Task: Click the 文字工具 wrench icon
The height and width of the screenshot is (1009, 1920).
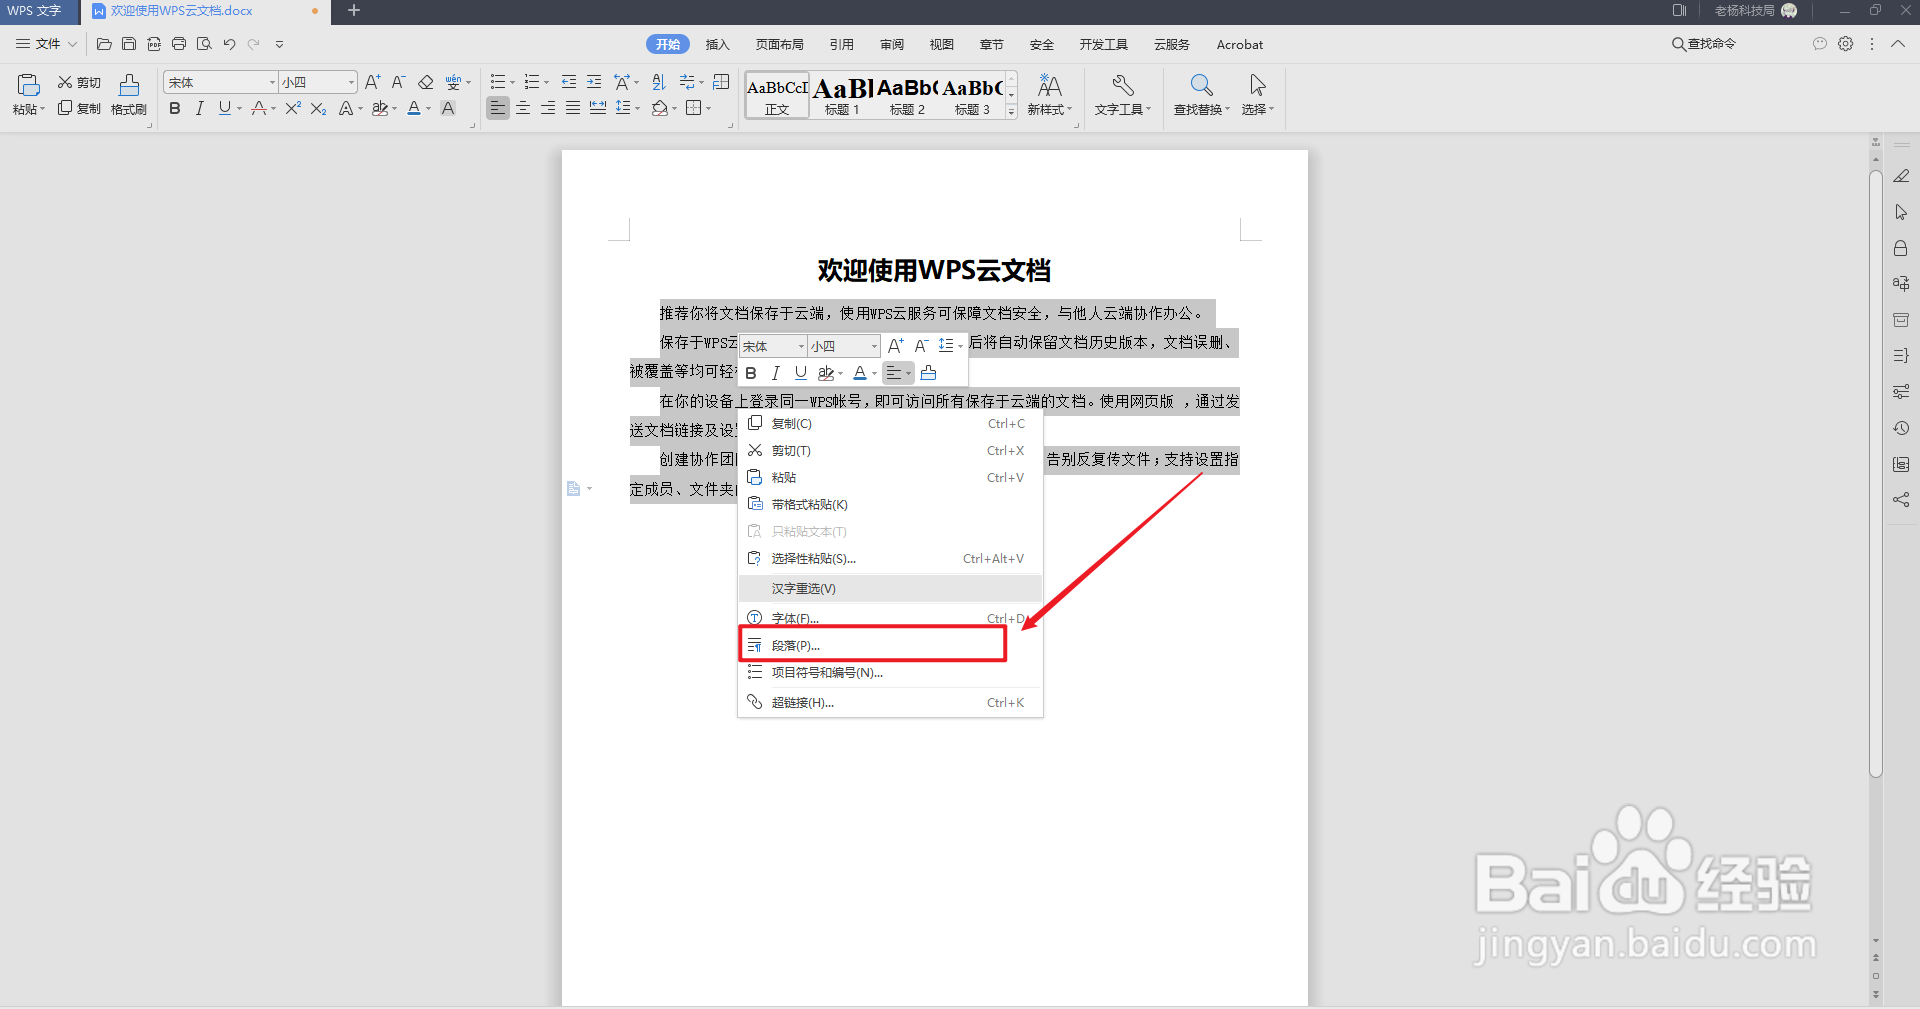Action: click(1123, 85)
